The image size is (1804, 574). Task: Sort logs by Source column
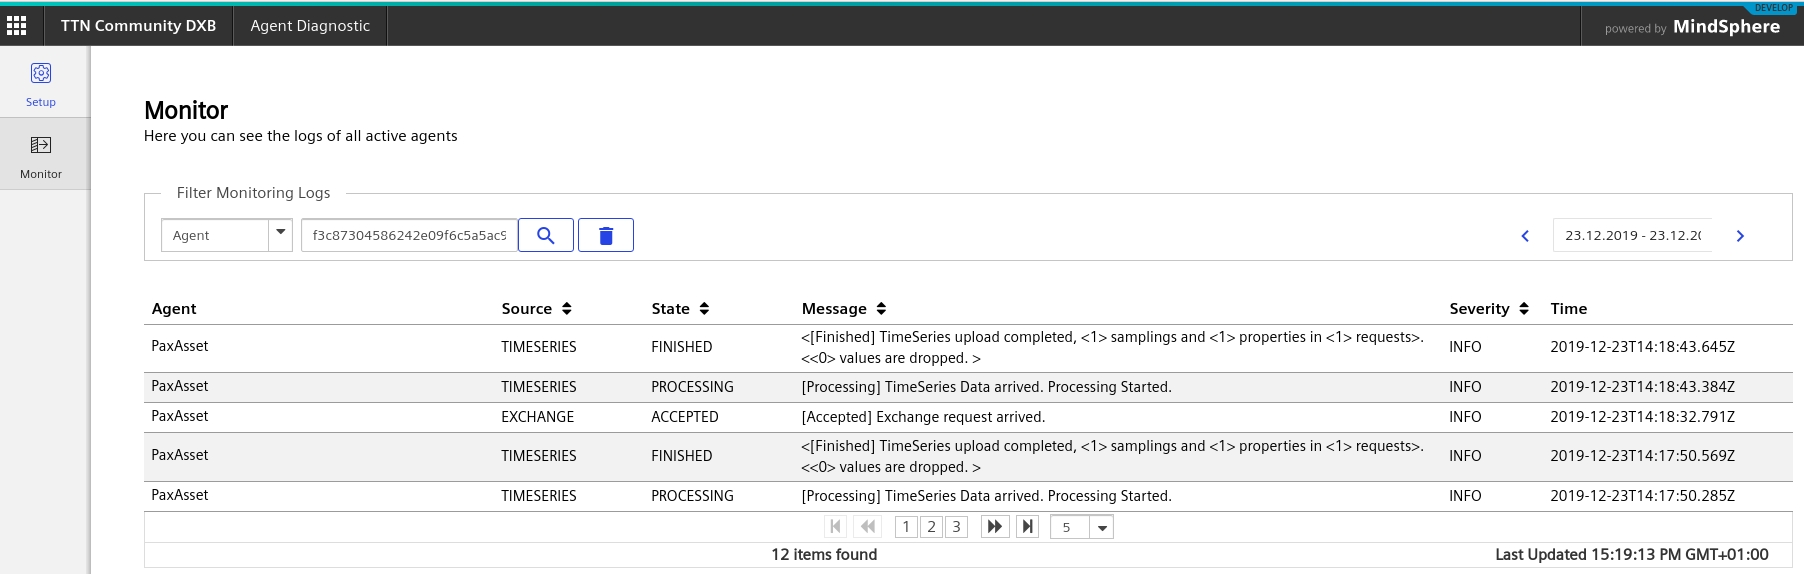pyautogui.click(x=567, y=309)
